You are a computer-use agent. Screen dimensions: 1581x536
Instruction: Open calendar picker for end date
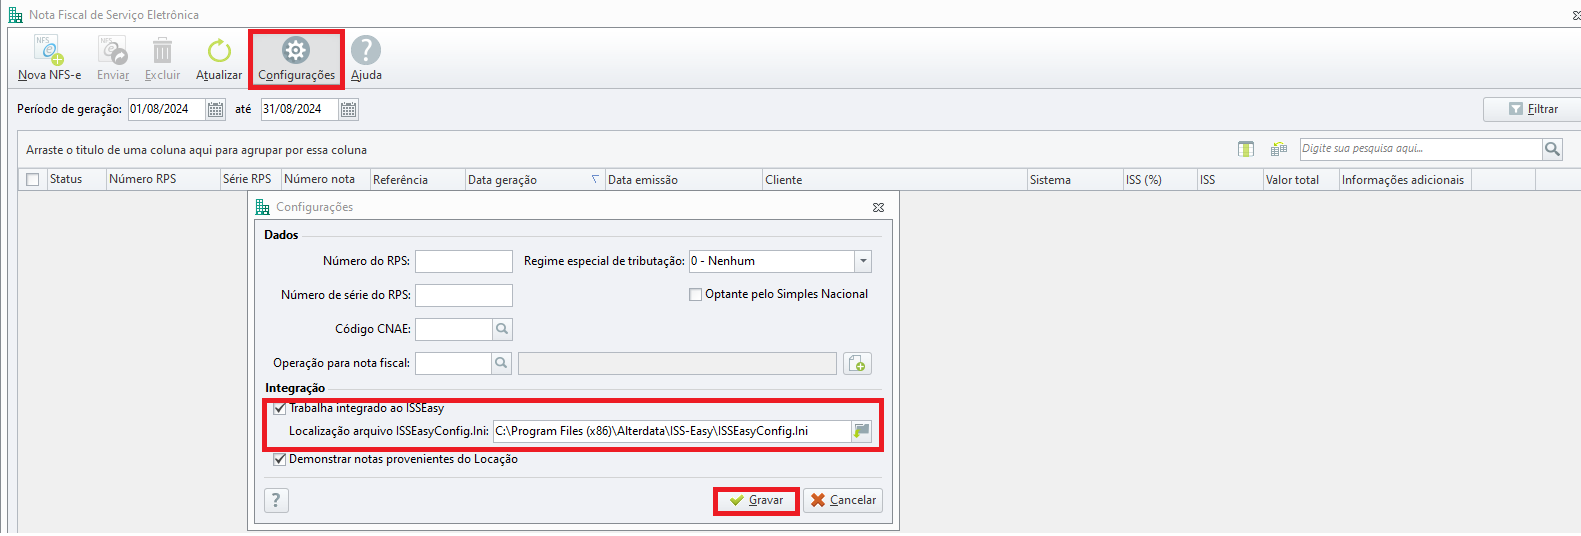point(348,109)
